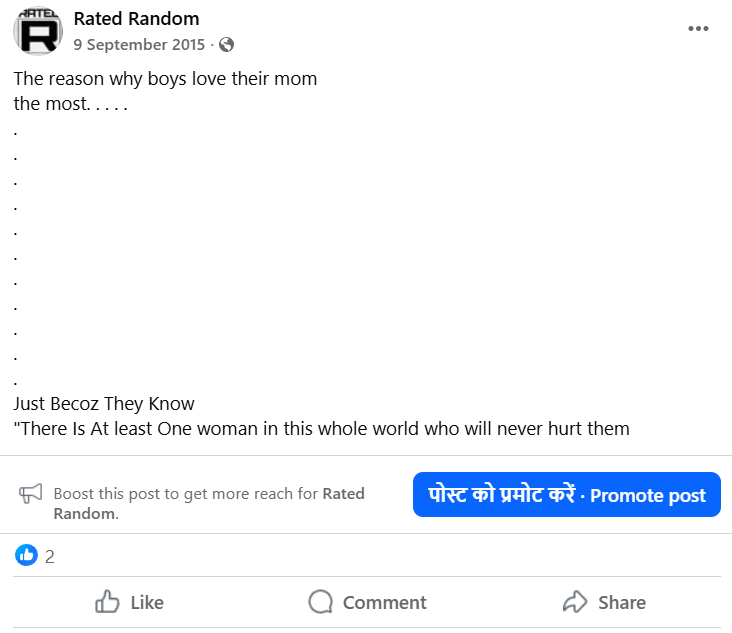Click the post's first line about boys and mom
Viewport: 732px width, 633px height.
165,79
